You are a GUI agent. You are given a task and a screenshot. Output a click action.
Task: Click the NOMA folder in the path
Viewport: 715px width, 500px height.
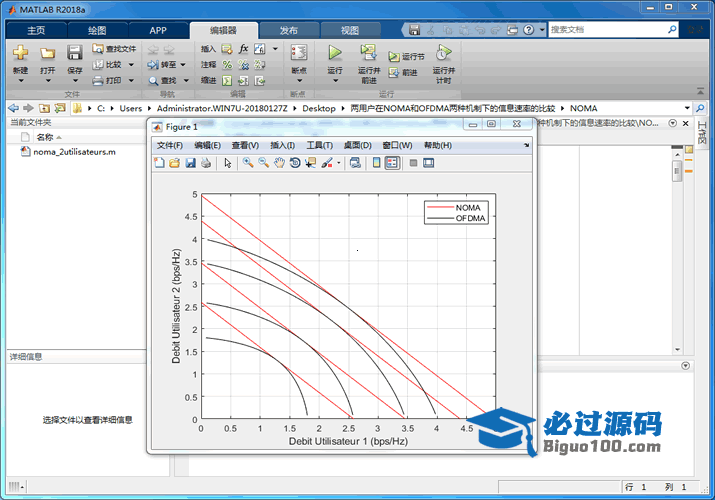(x=583, y=108)
